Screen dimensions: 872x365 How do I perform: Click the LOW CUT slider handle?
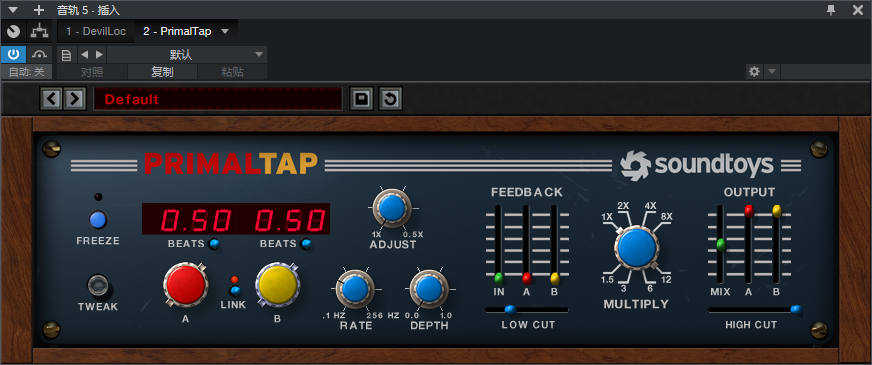click(x=509, y=309)
